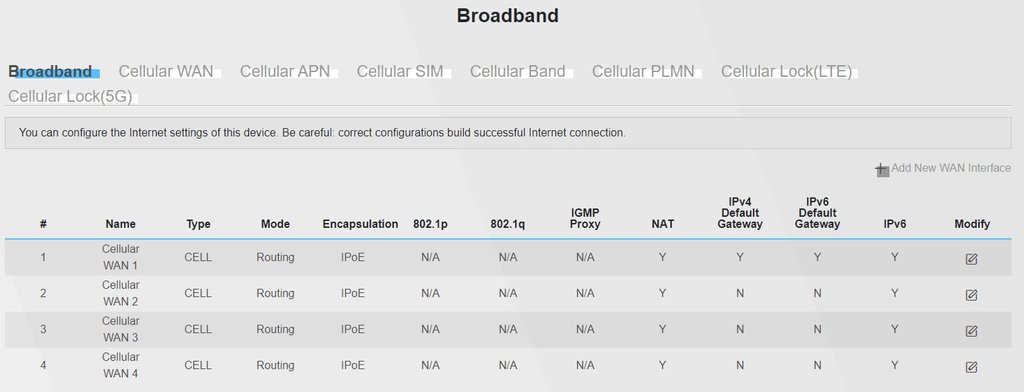
Task: Click the IPv4 Default Gateway header
Action: [x=740, y=213]
